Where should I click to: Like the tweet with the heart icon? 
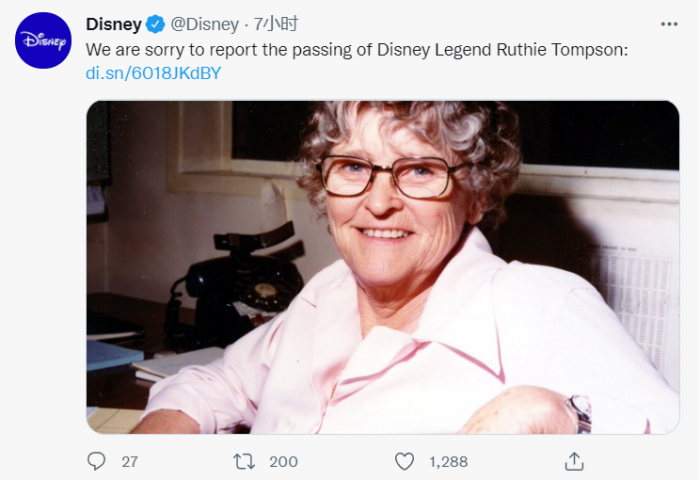point(404,461)
